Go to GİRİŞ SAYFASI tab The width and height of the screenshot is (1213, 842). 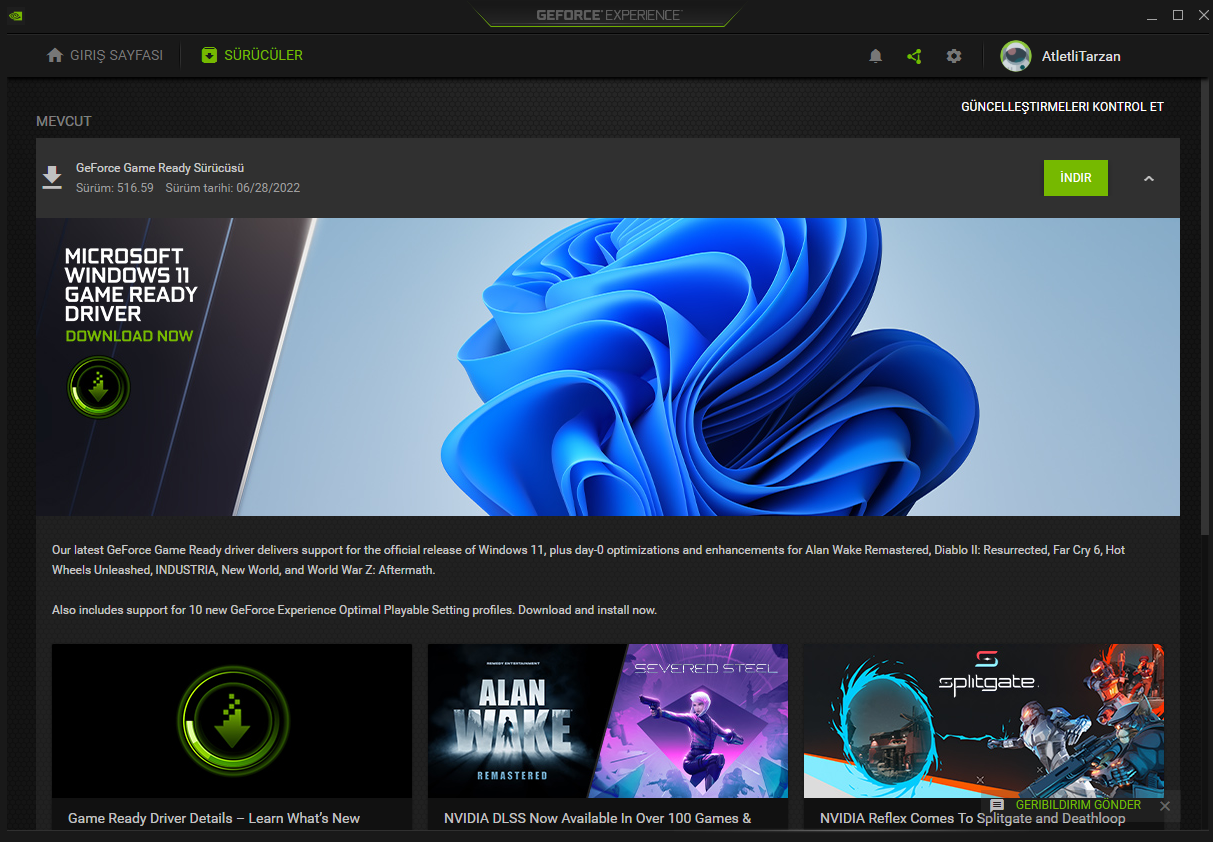point(105,55)
